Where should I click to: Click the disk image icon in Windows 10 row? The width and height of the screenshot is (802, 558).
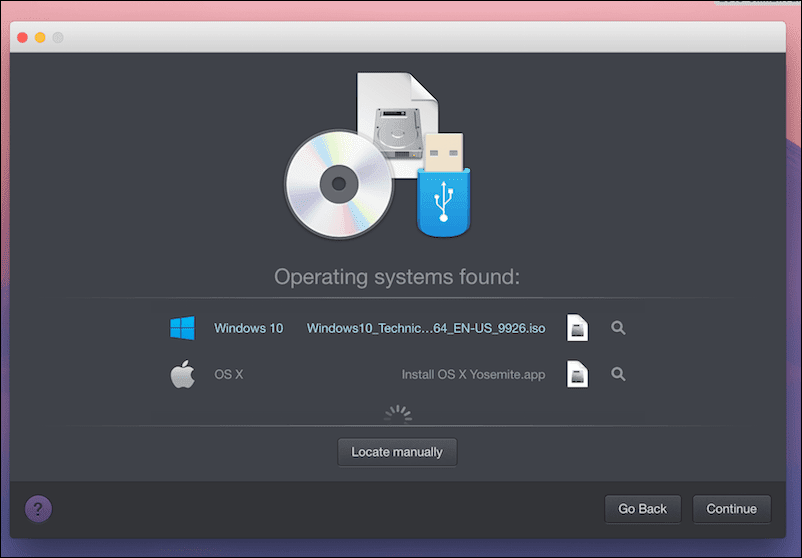tap(577, 328)
